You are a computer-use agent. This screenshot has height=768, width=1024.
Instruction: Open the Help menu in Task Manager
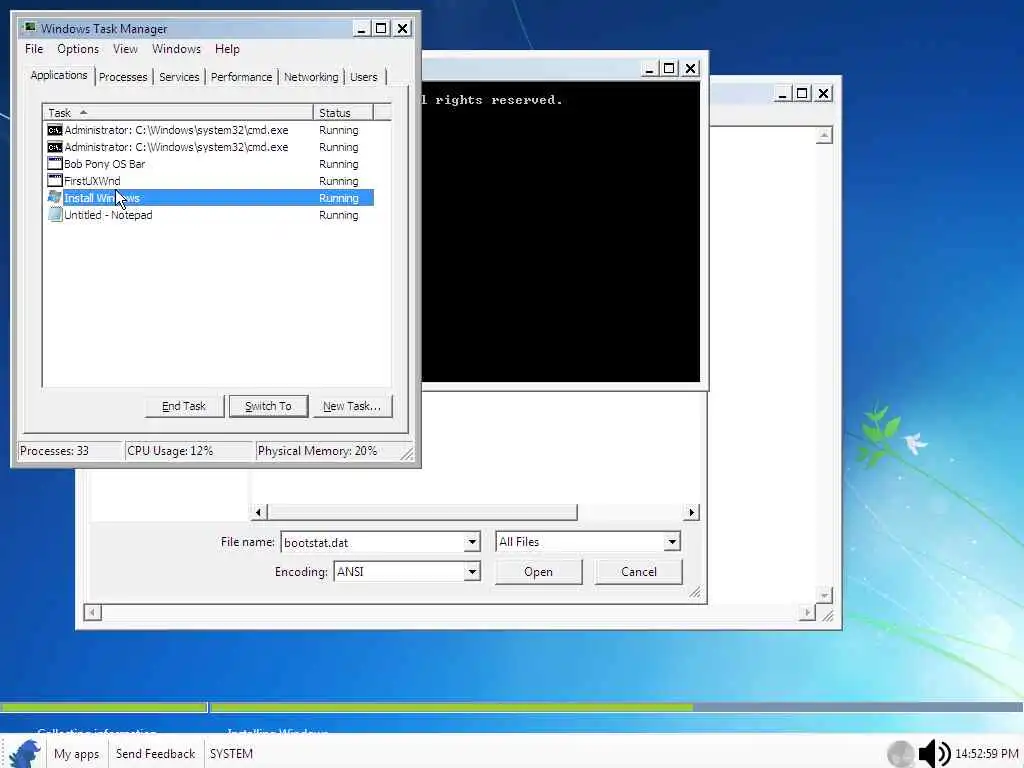[x=227, y=49]
